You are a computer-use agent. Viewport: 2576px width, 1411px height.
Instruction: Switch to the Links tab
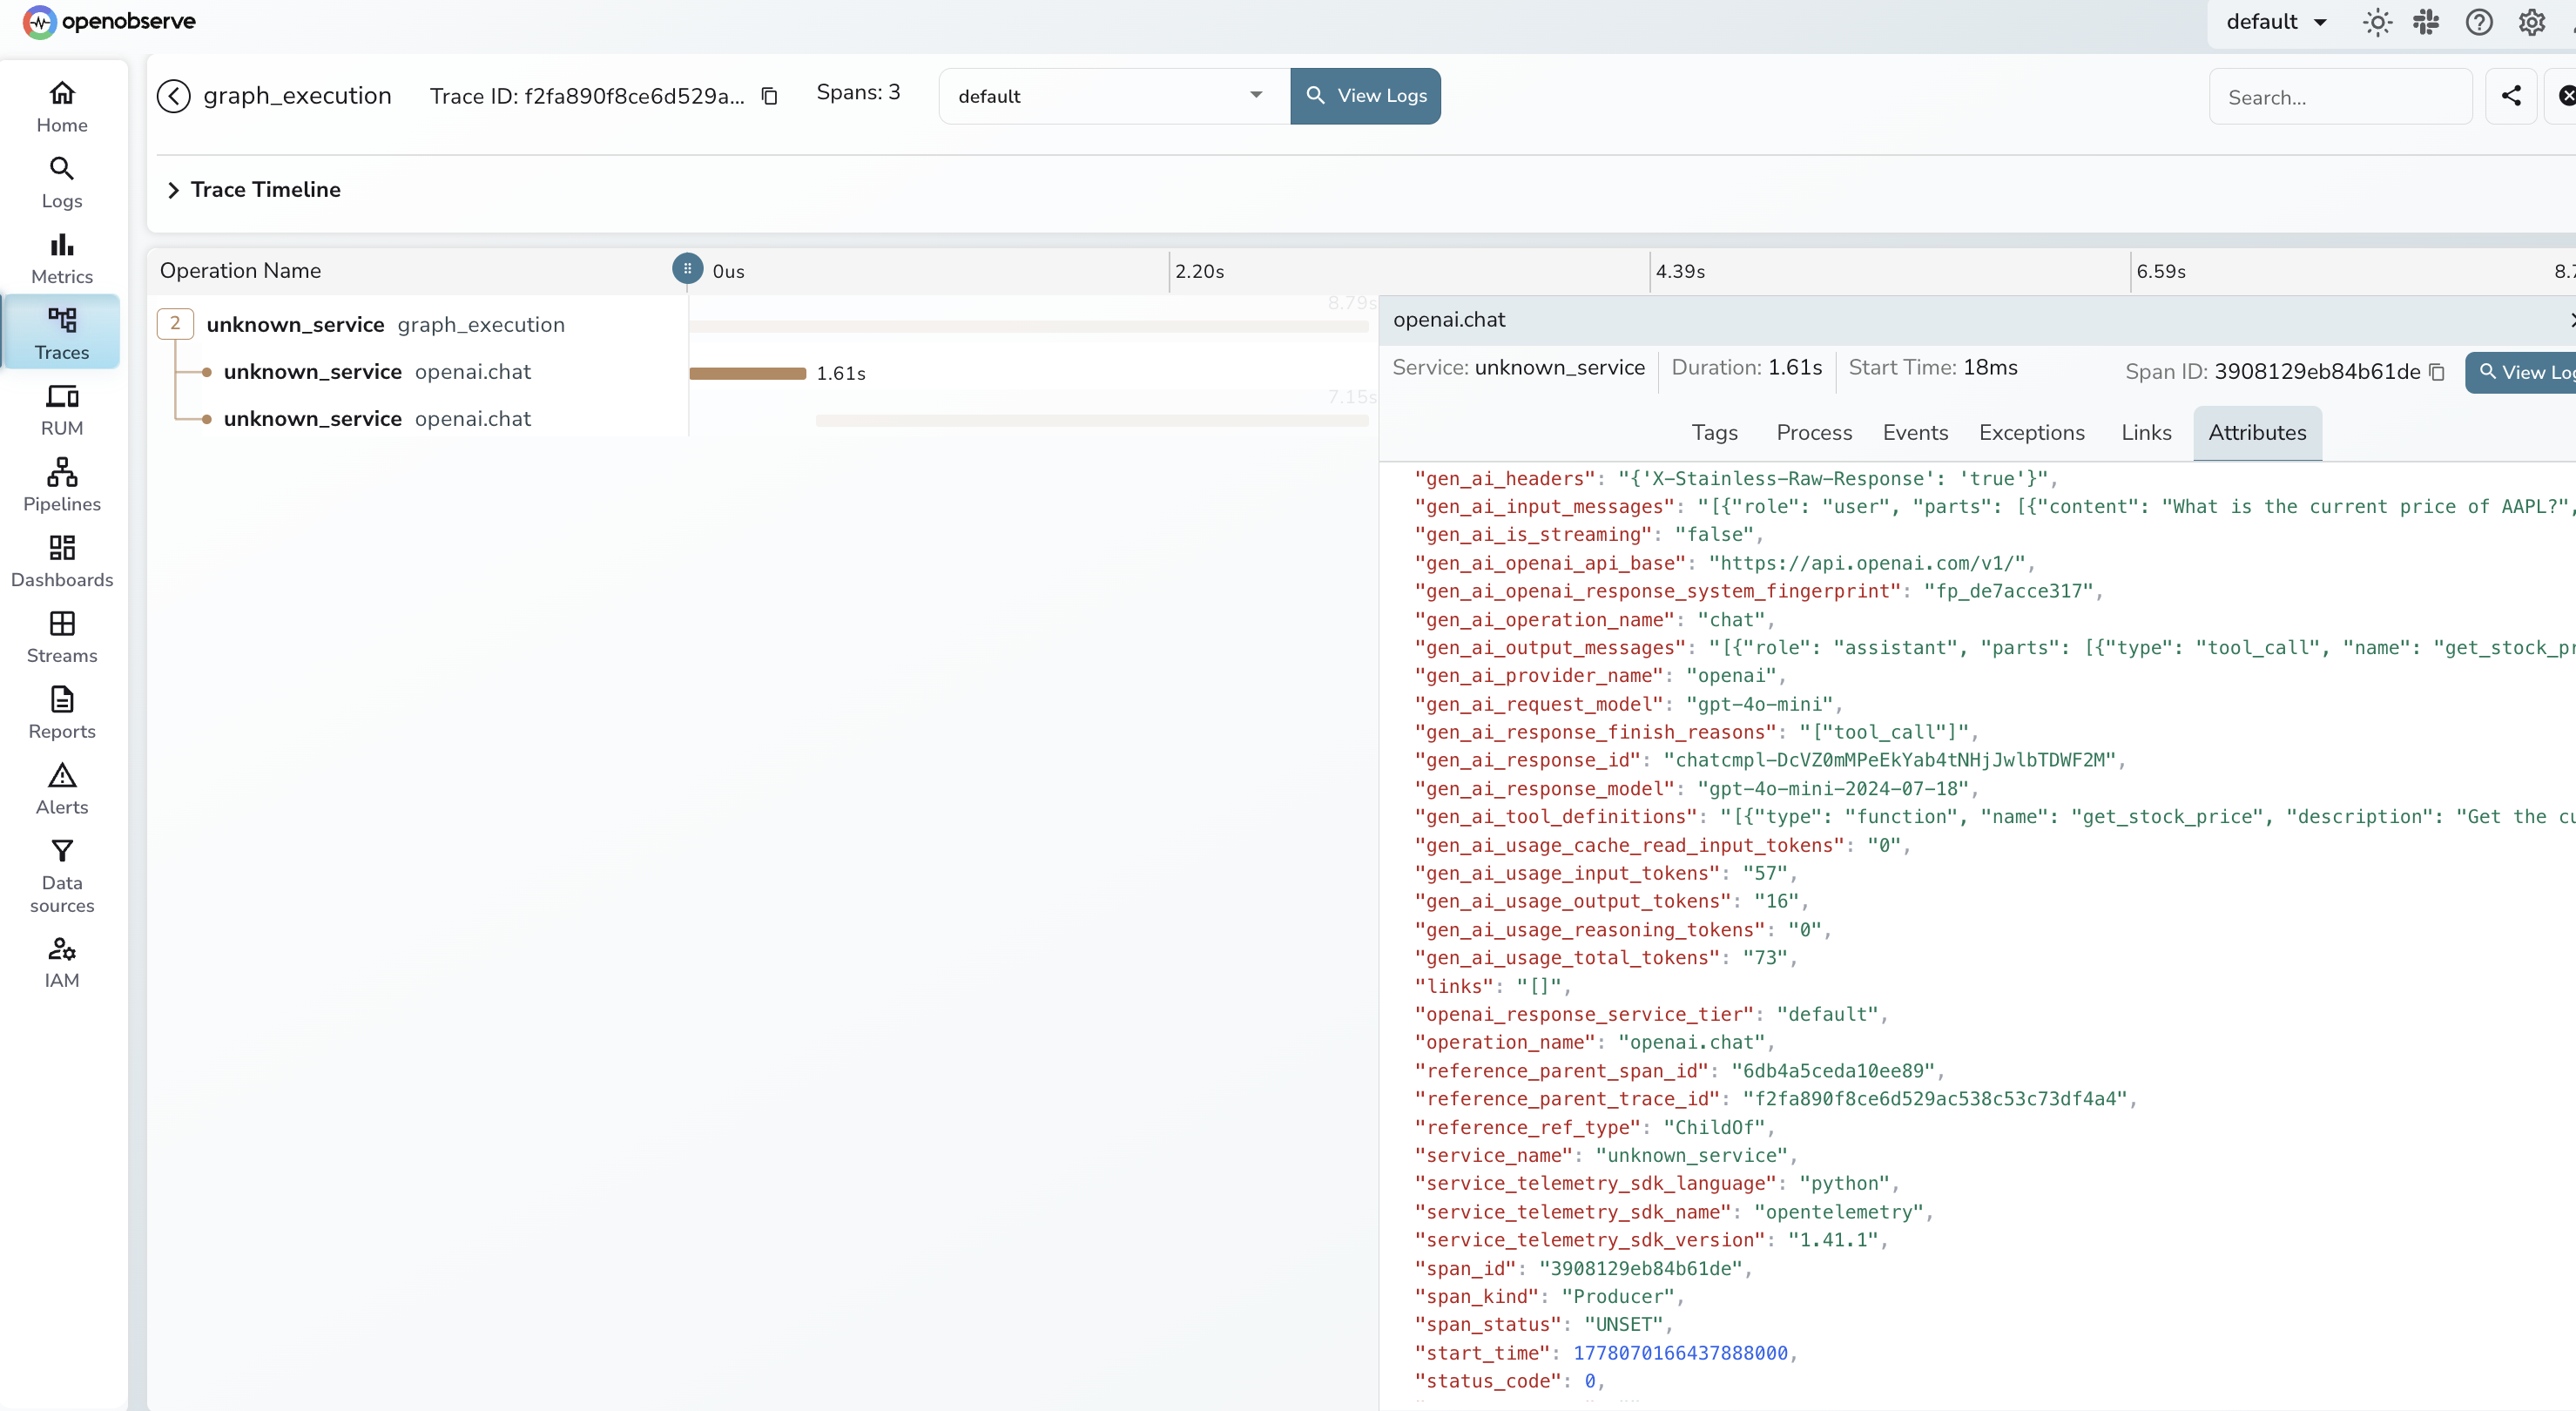click(x=2146, y=433)
